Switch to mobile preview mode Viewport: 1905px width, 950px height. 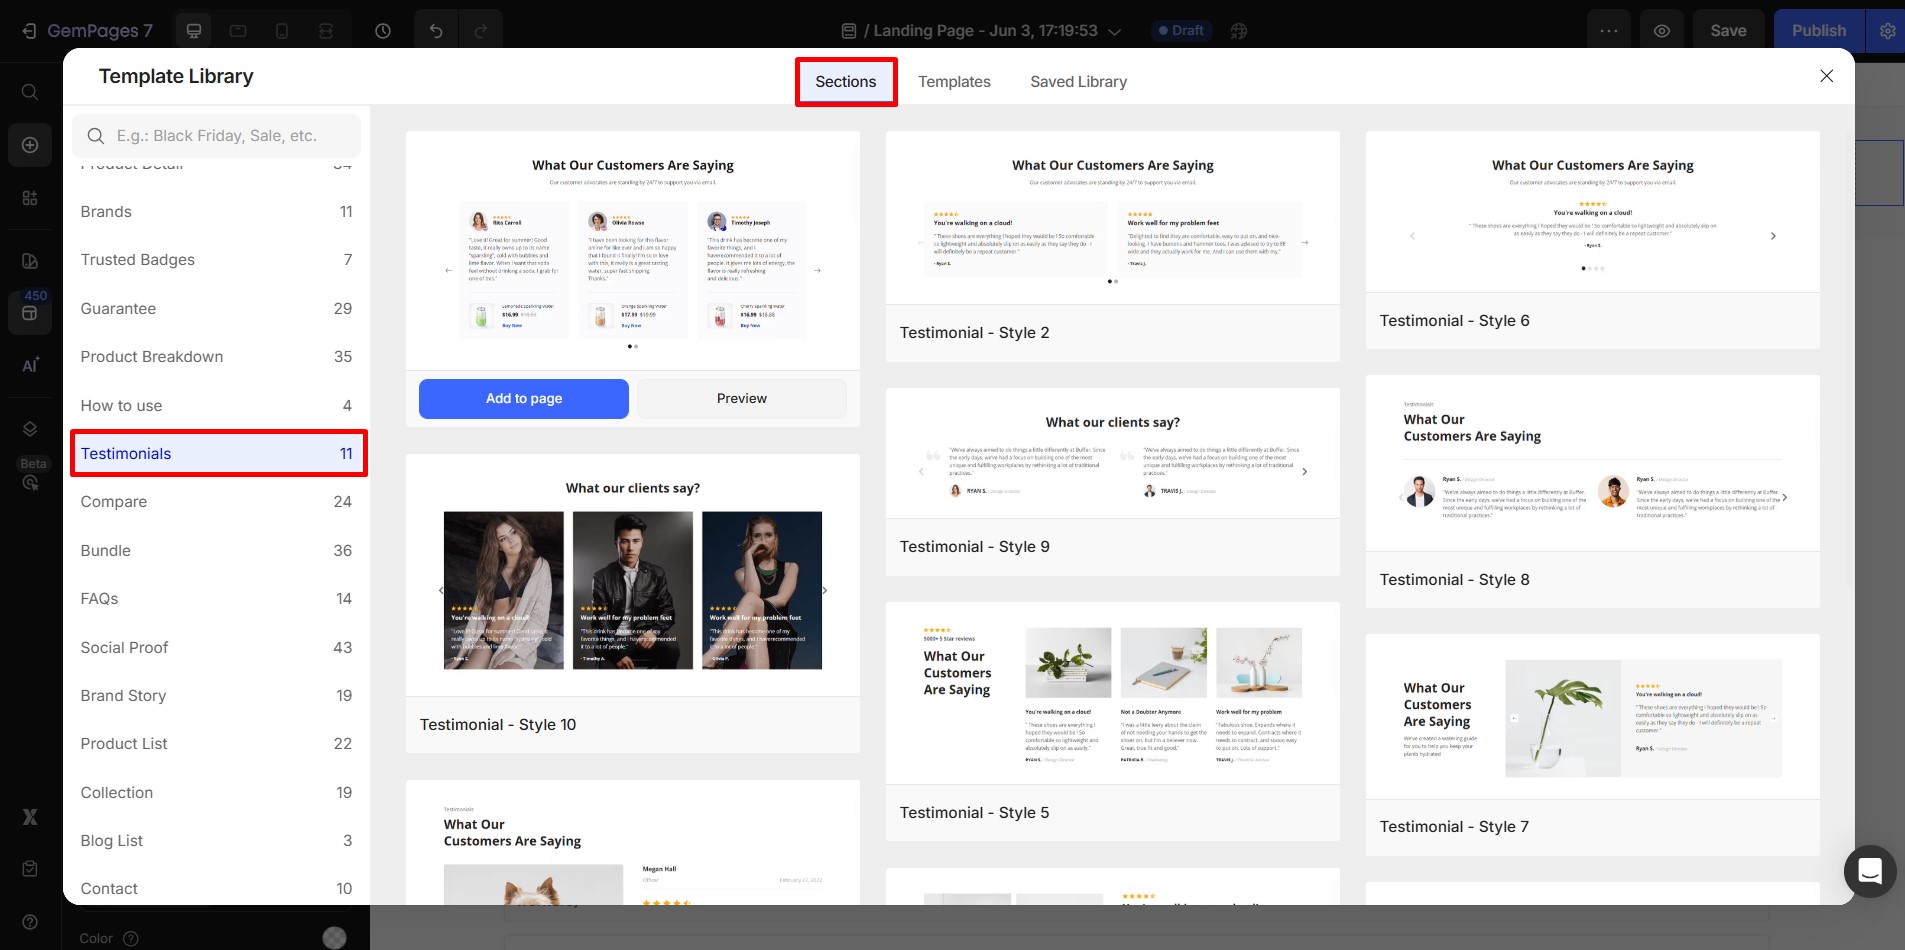(x=282, y=30)
